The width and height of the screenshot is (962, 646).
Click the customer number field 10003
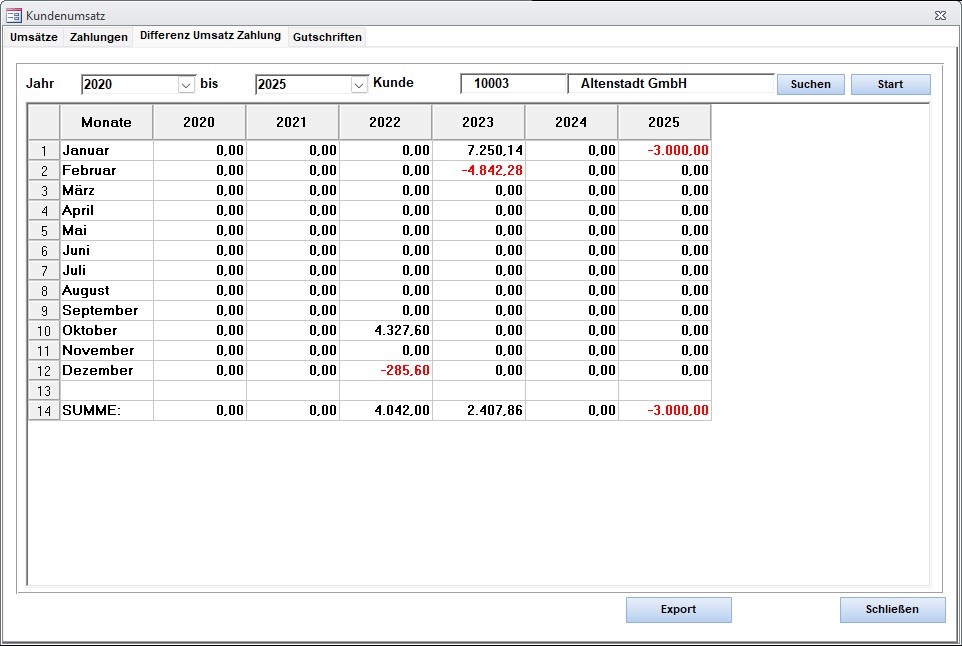point(513,84)
